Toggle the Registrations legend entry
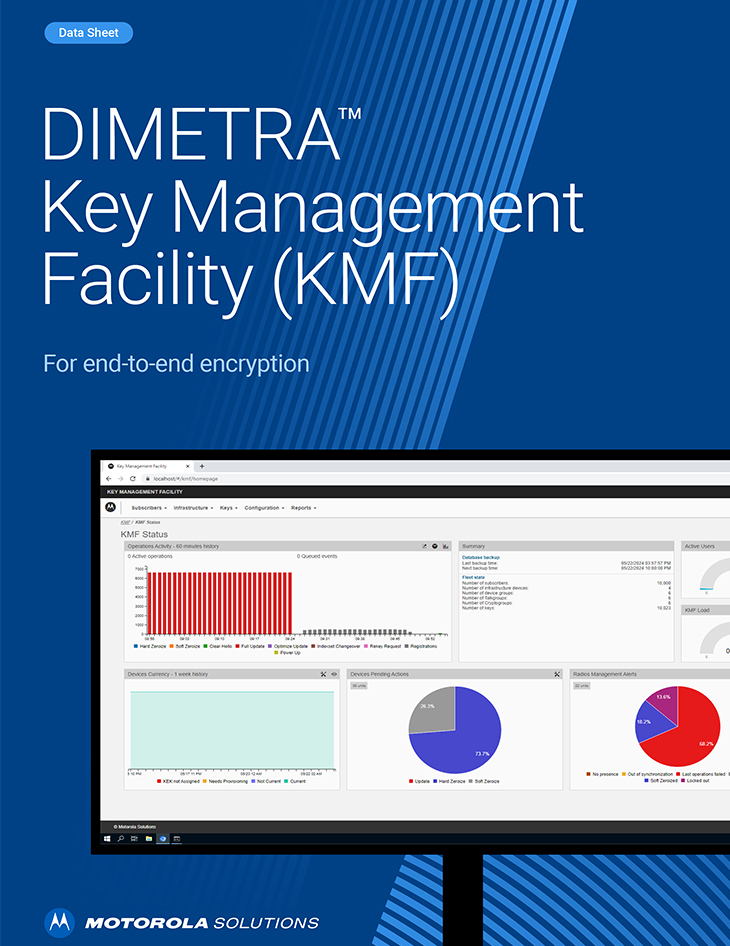Image resolution: width=730 pixels, height=946 pixels. 421,646
